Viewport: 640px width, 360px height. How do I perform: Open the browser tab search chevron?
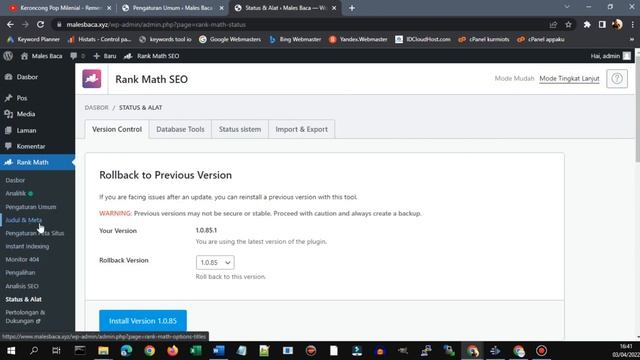coord(567,7)
